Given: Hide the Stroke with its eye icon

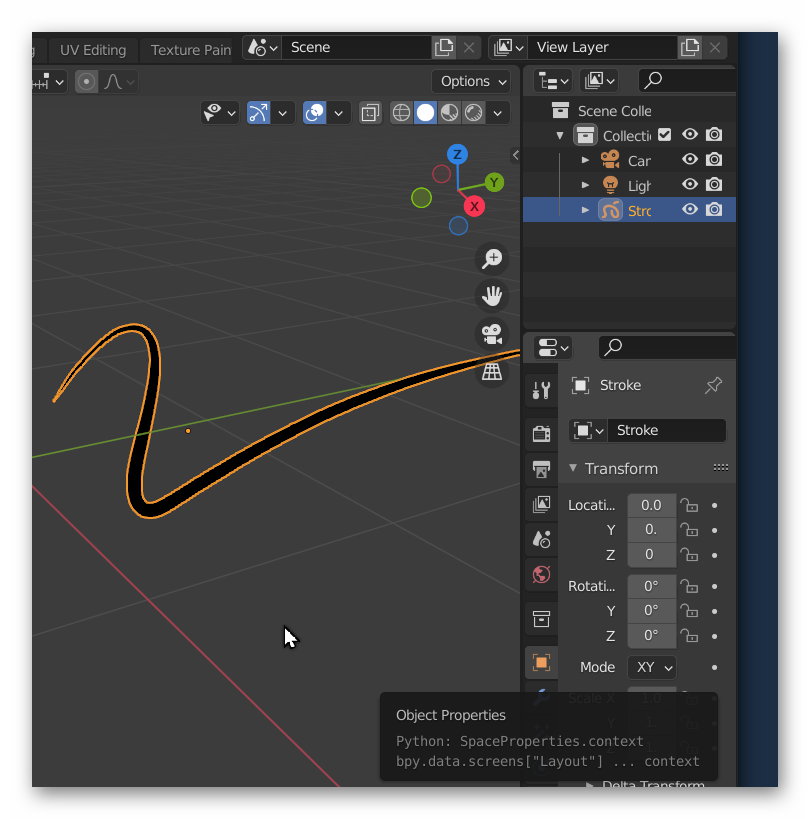Looking at the screenshot, I should pyautogui.click(x=690, y=209).
